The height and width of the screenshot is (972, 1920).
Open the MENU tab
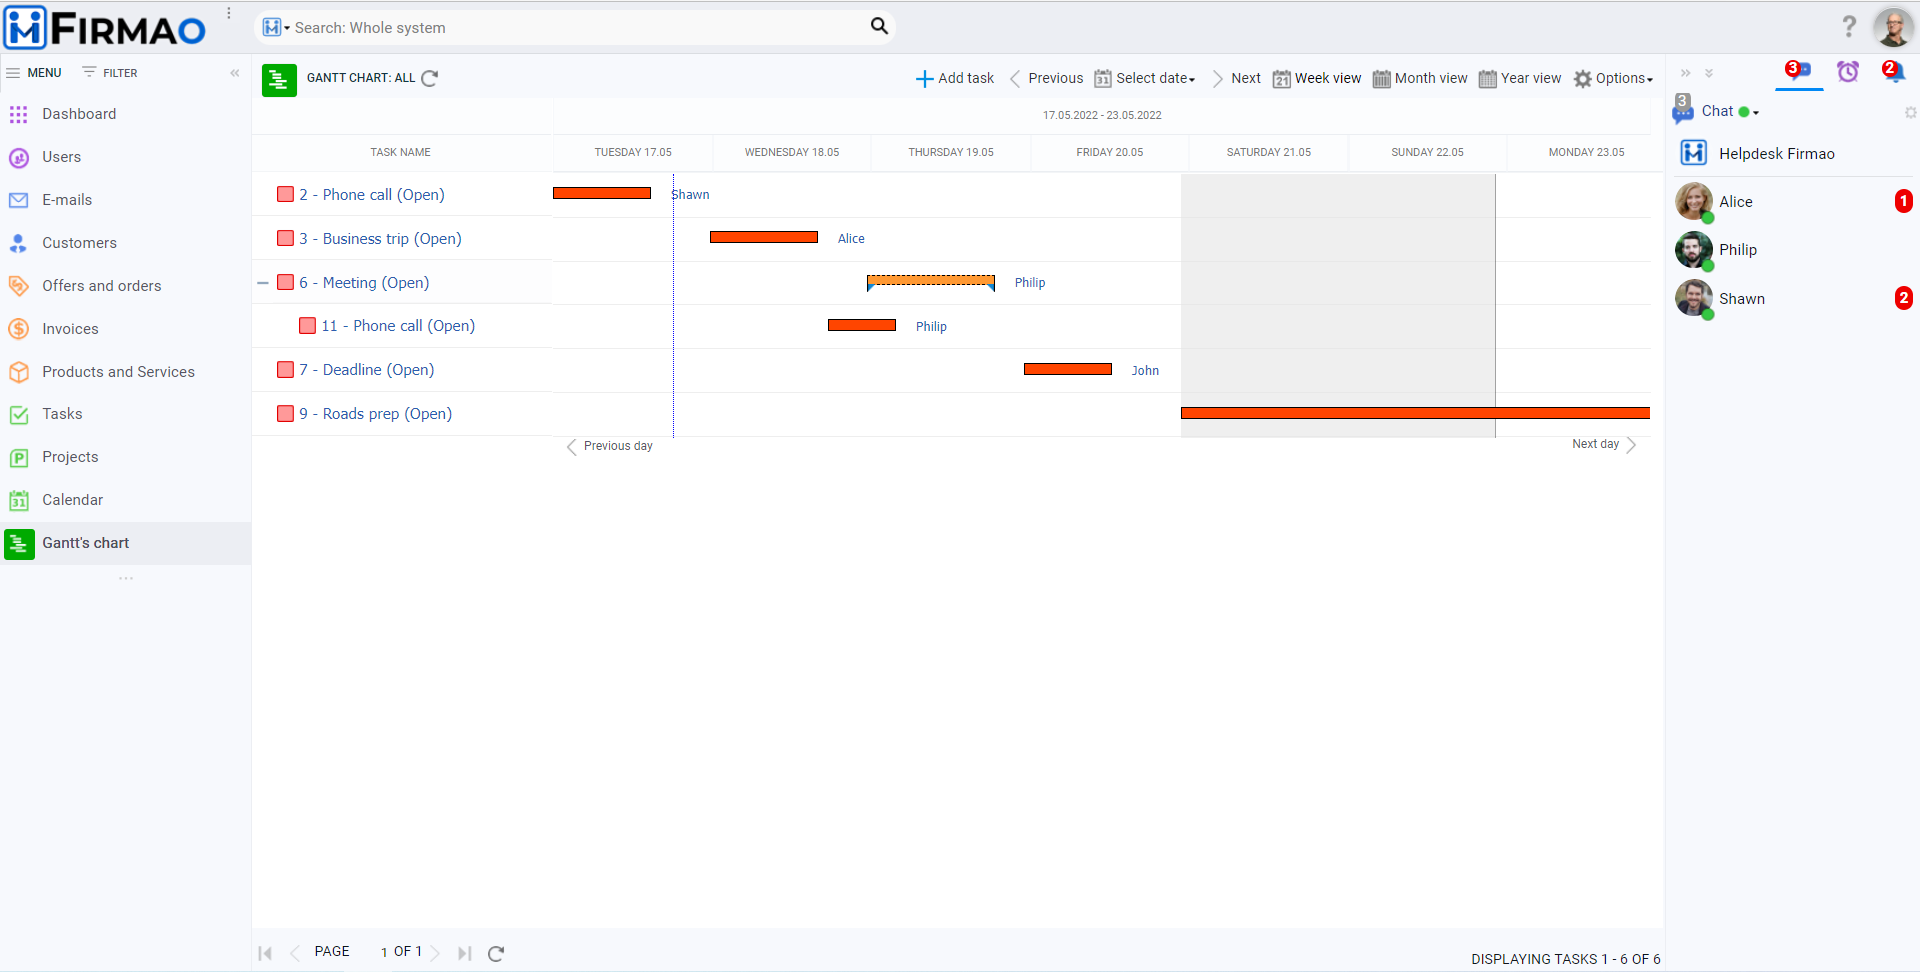coord(34,73)
